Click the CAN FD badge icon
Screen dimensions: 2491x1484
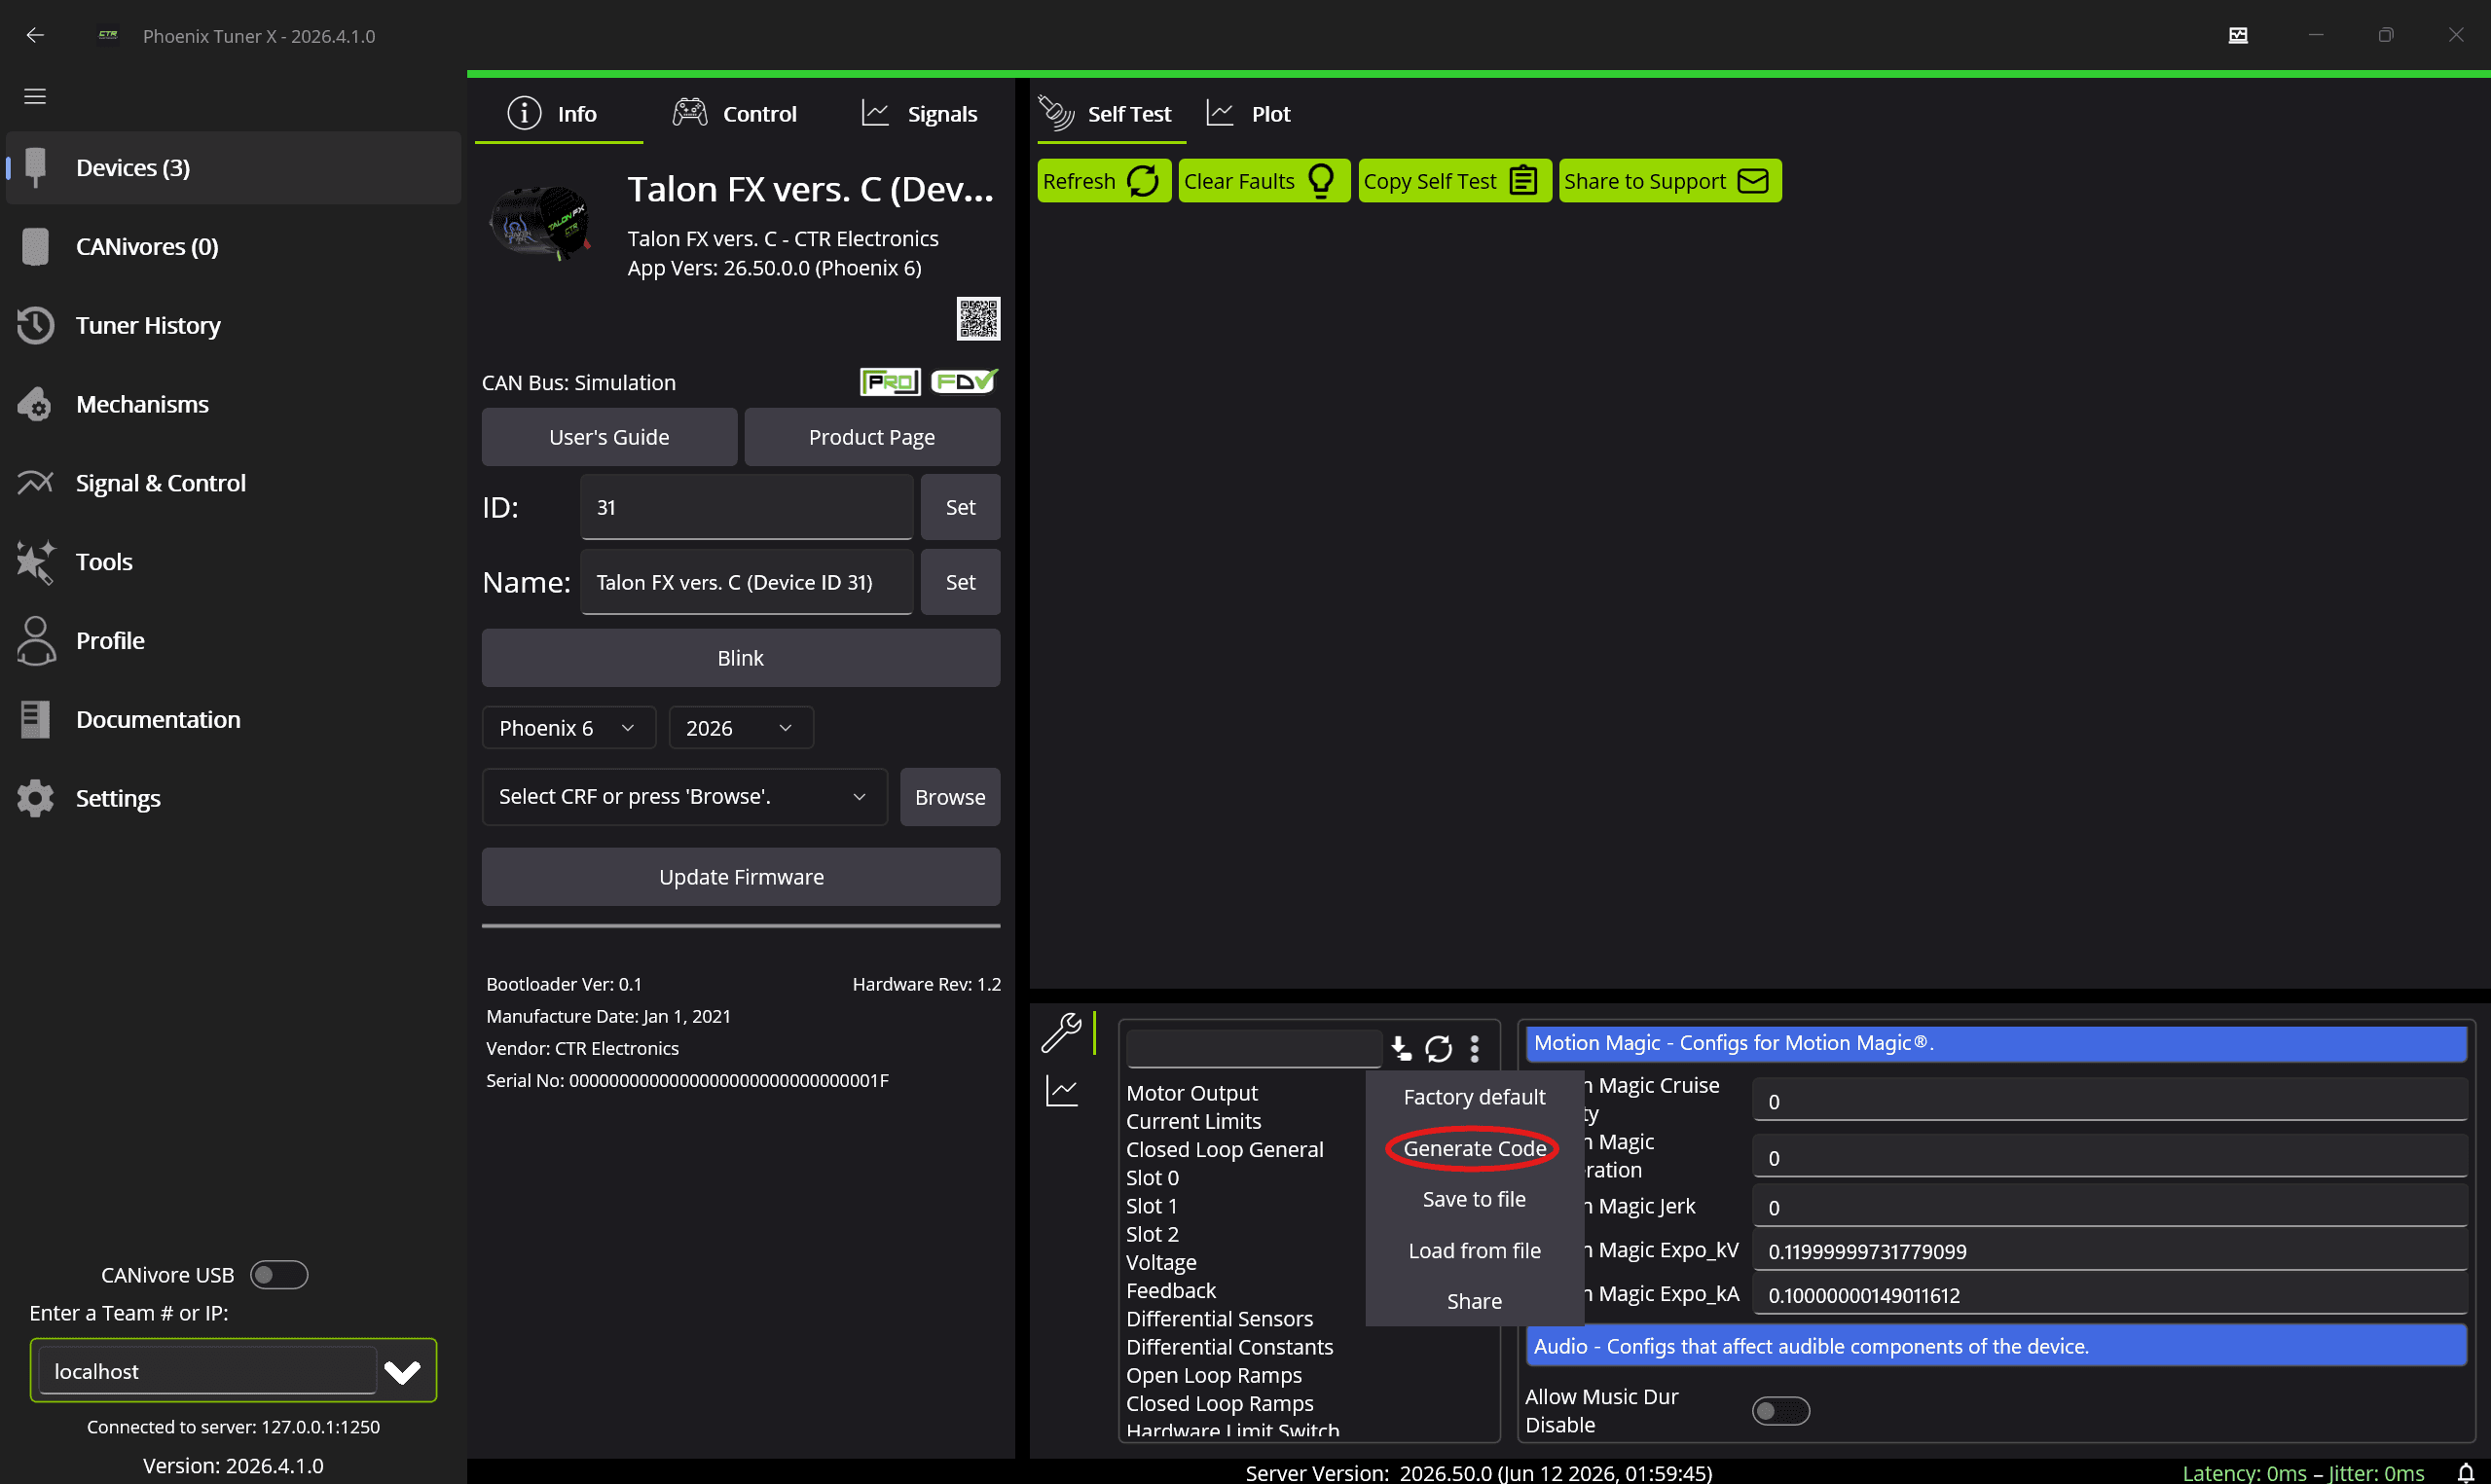(964, 381)
